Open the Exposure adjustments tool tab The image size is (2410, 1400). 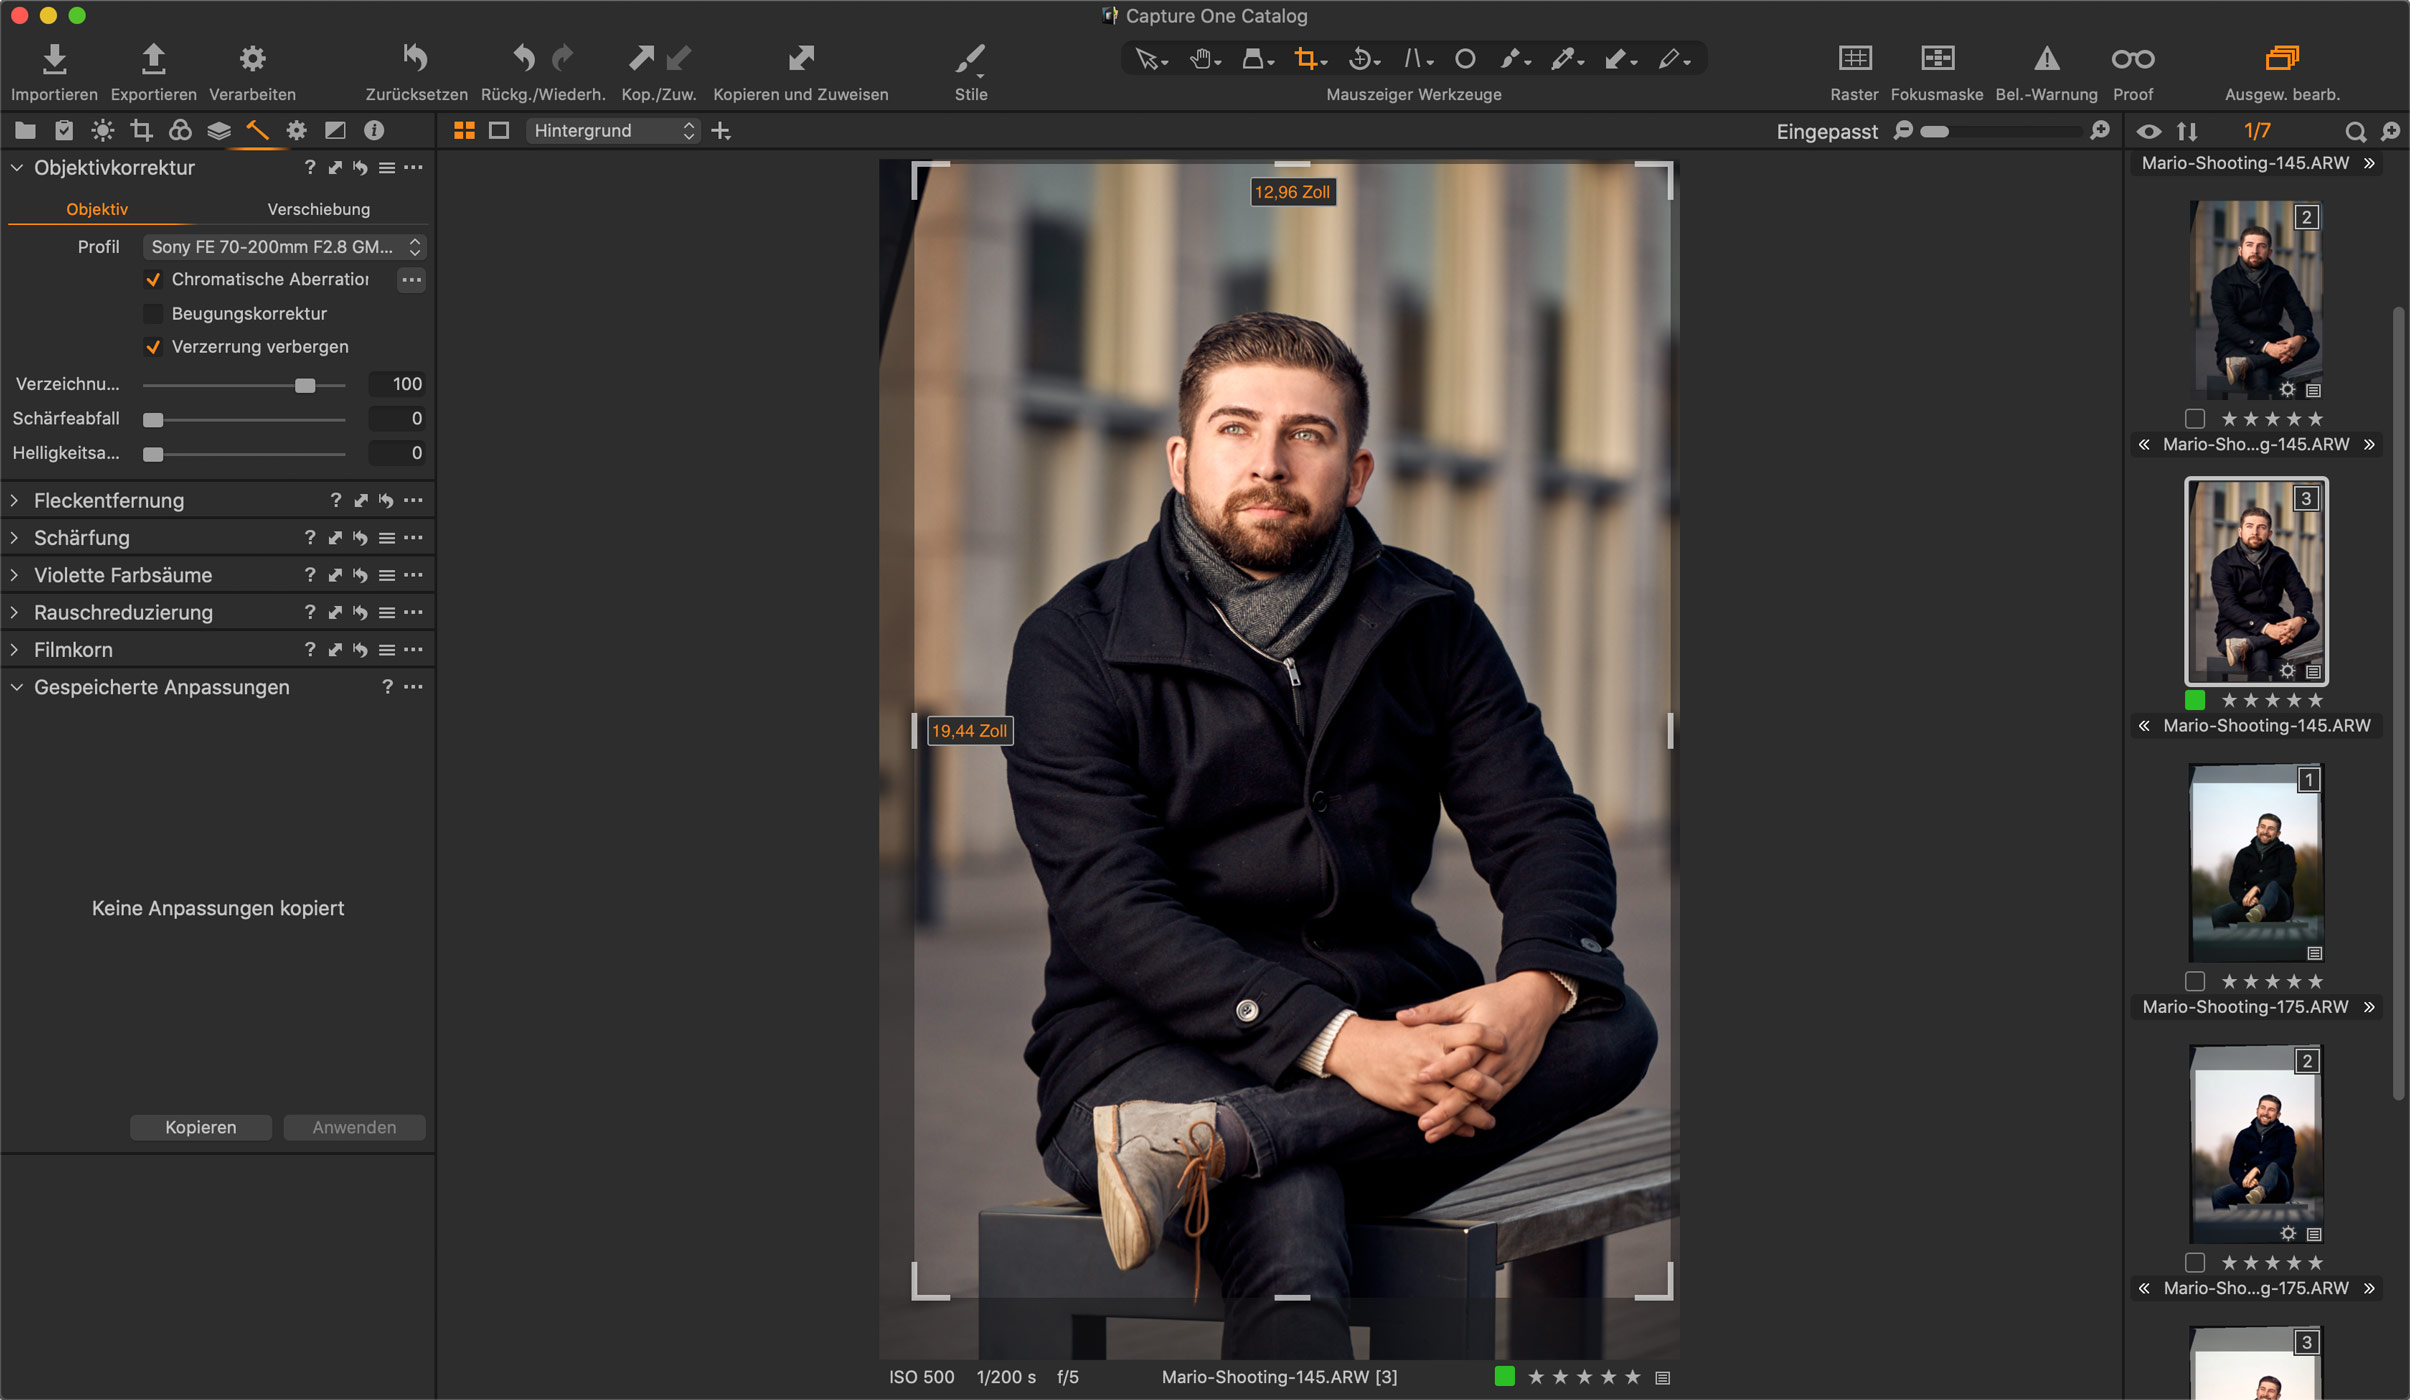103,130
